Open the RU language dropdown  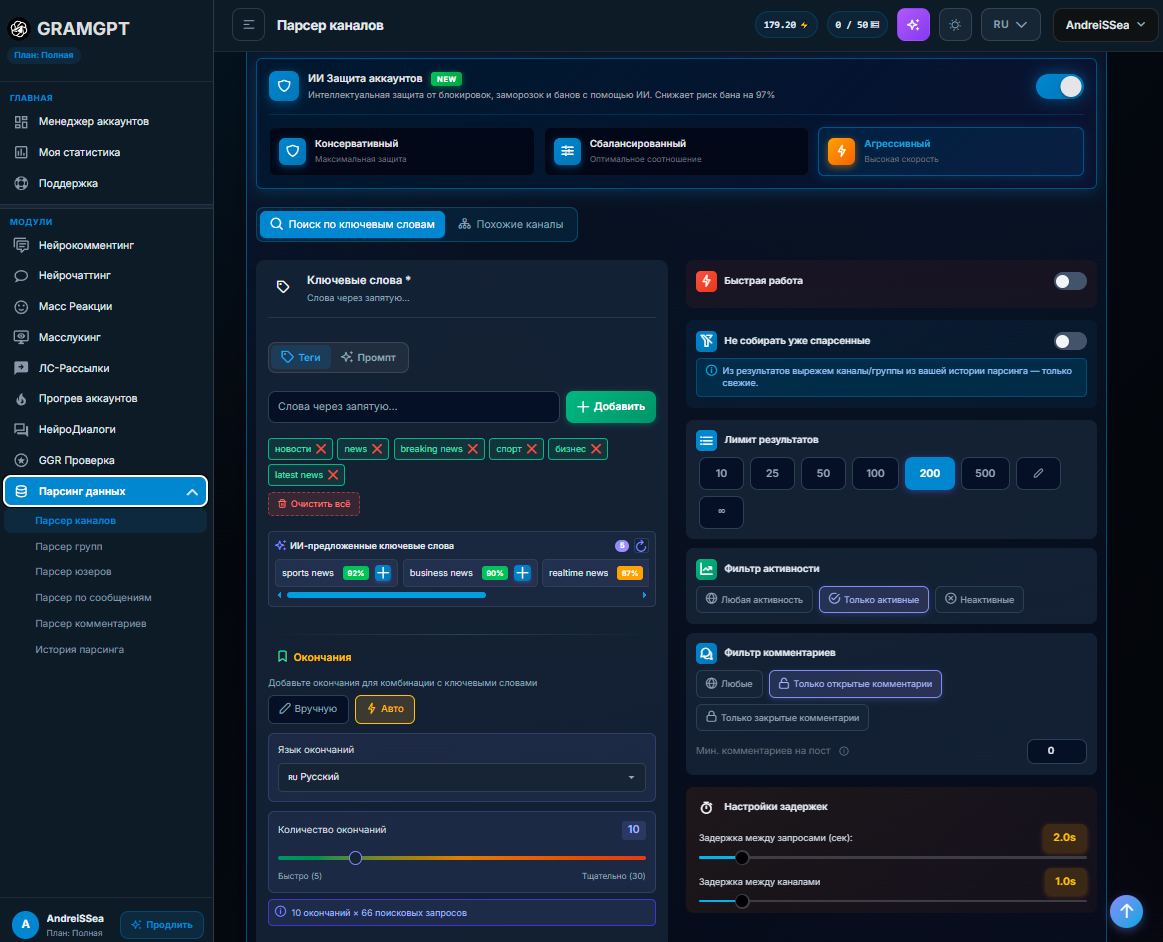click(1010, 25)
